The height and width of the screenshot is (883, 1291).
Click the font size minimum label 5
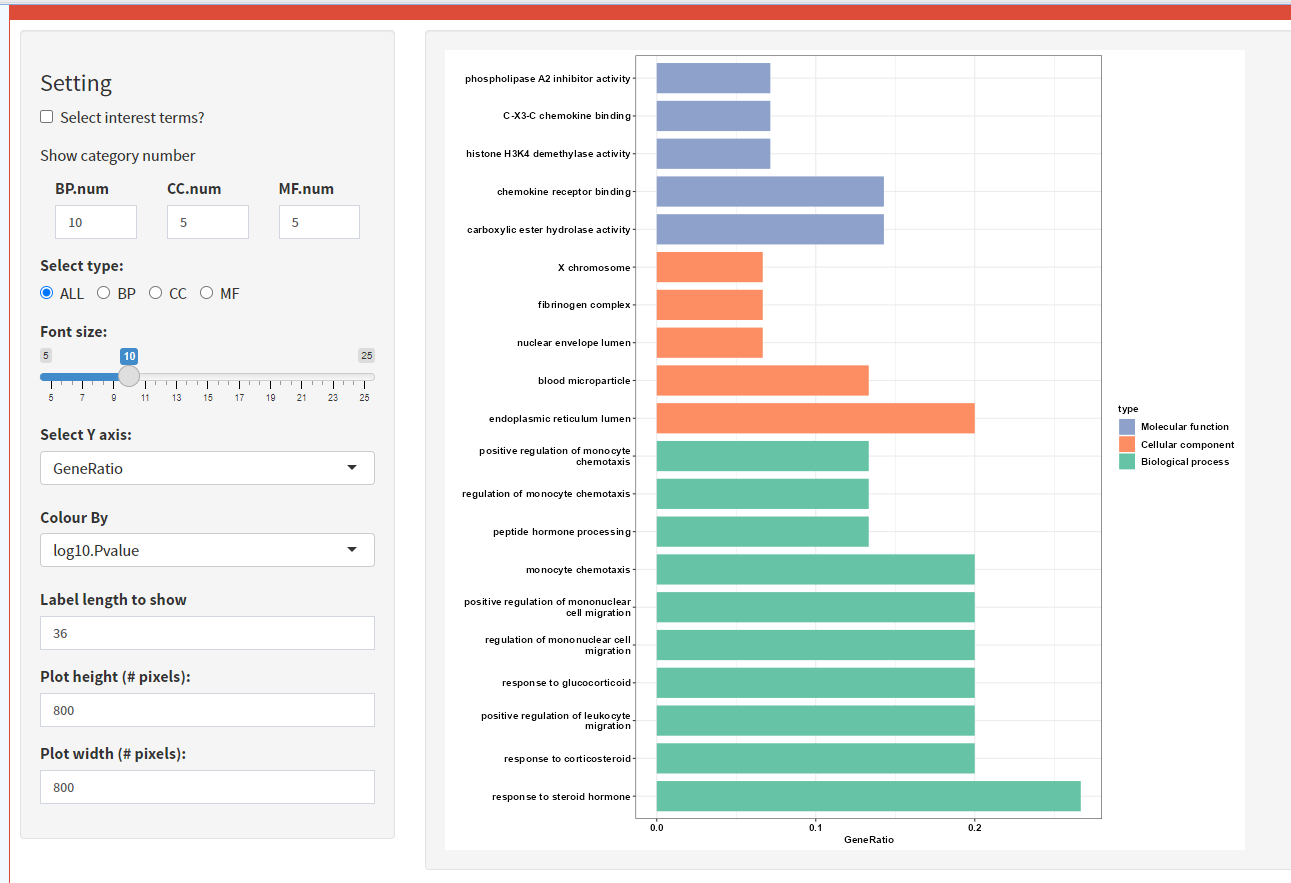point(46,356)
